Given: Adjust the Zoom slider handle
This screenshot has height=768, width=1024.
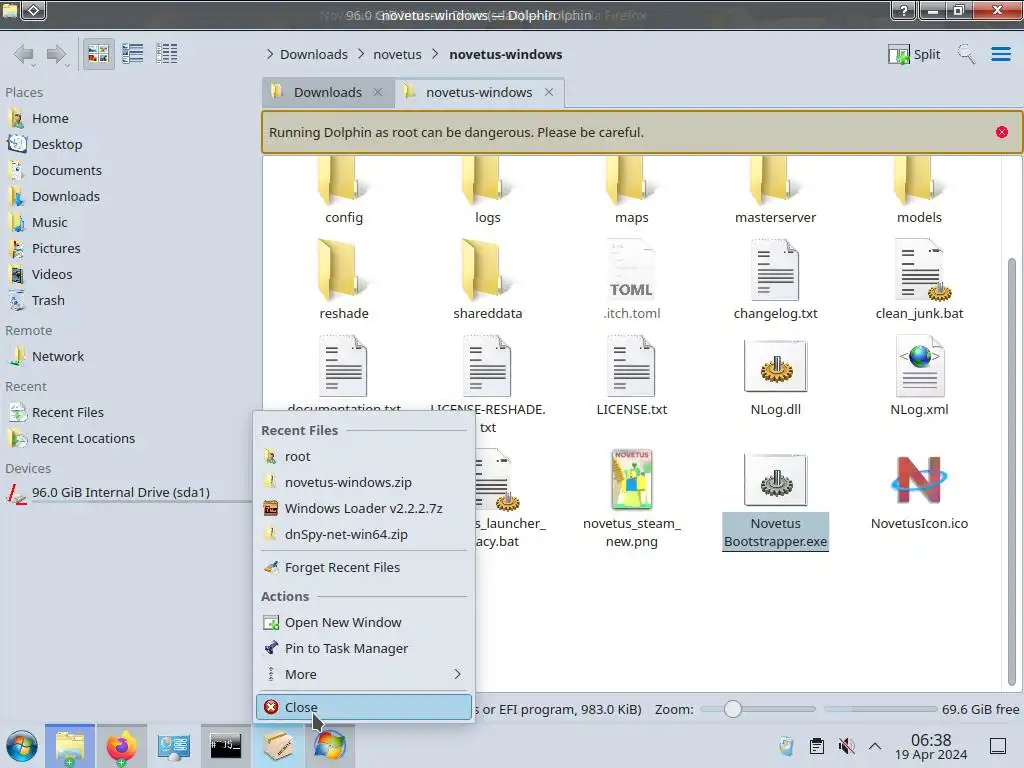Looking at the screenshot, I should (x=733, y=709).
